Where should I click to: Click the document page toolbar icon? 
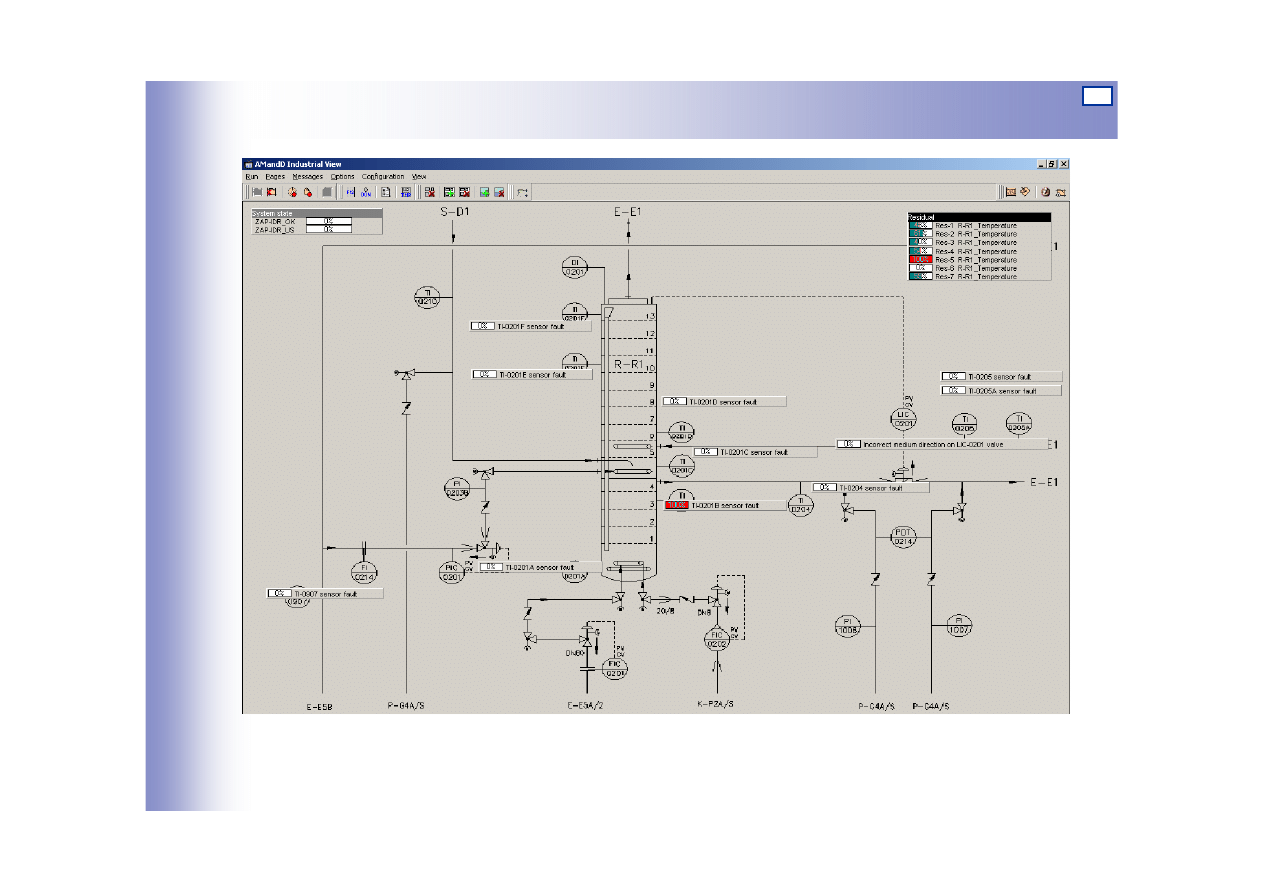pyautogui.click(x=385, y=192)
